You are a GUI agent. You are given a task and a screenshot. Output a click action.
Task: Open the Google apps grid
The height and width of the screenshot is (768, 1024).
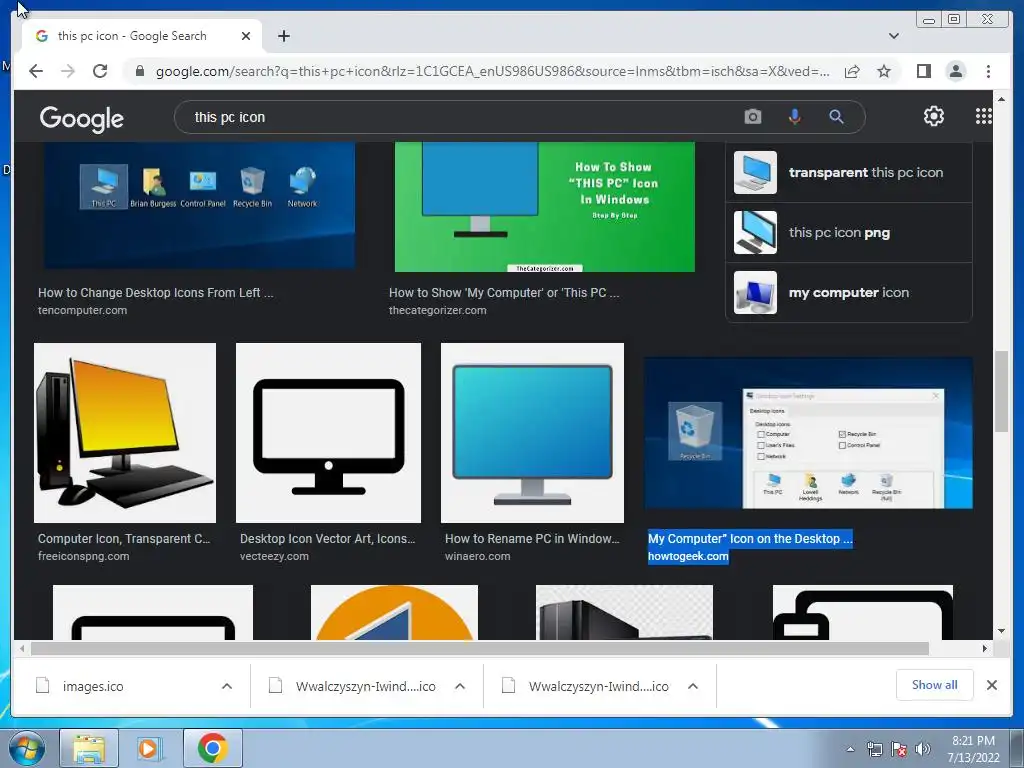(x=984, y=116)
